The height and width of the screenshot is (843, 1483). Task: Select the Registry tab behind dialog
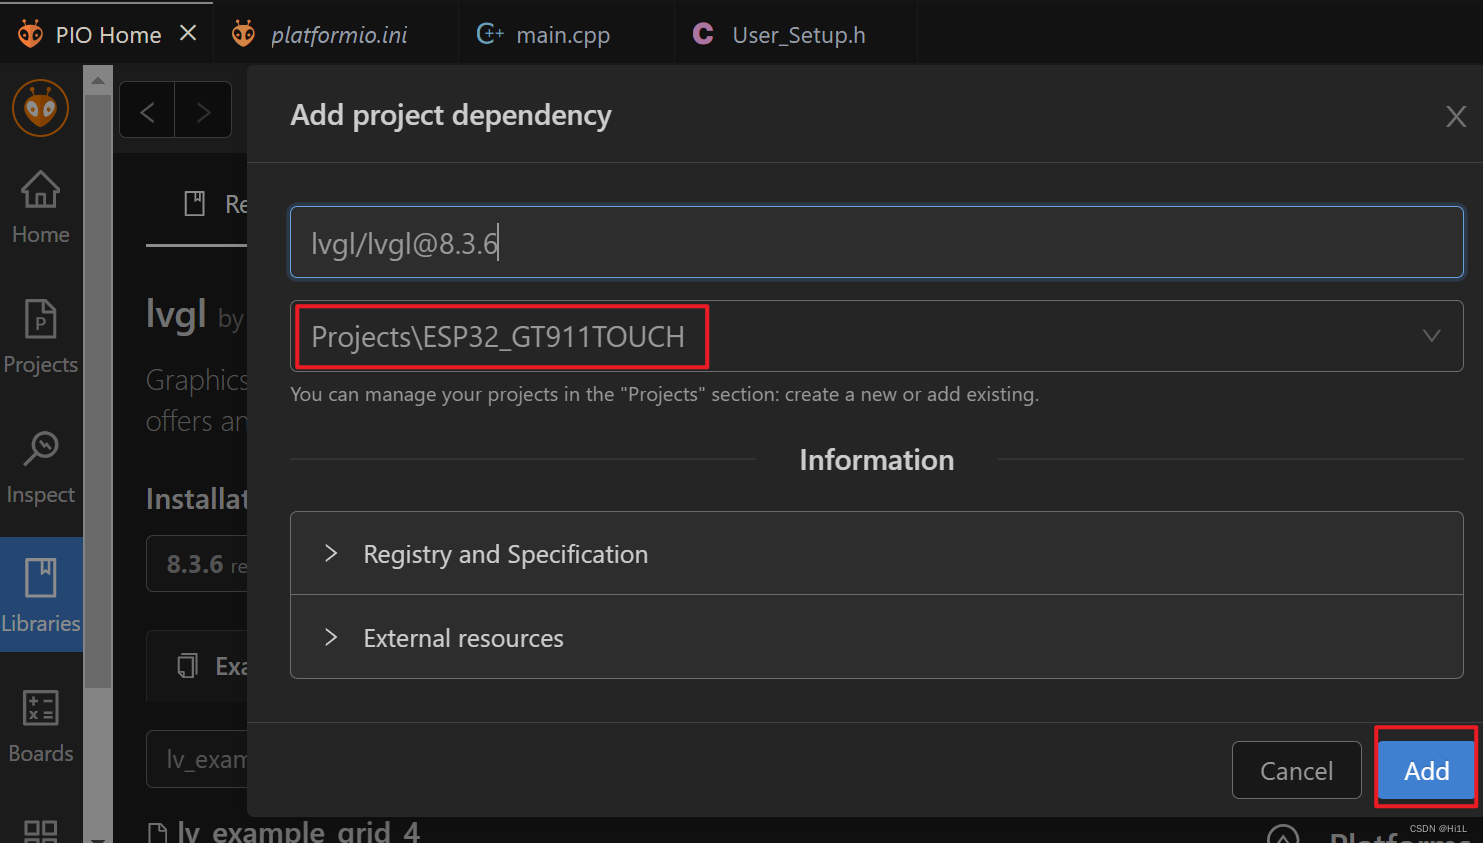pyautogui.click(x=197, y=204)
